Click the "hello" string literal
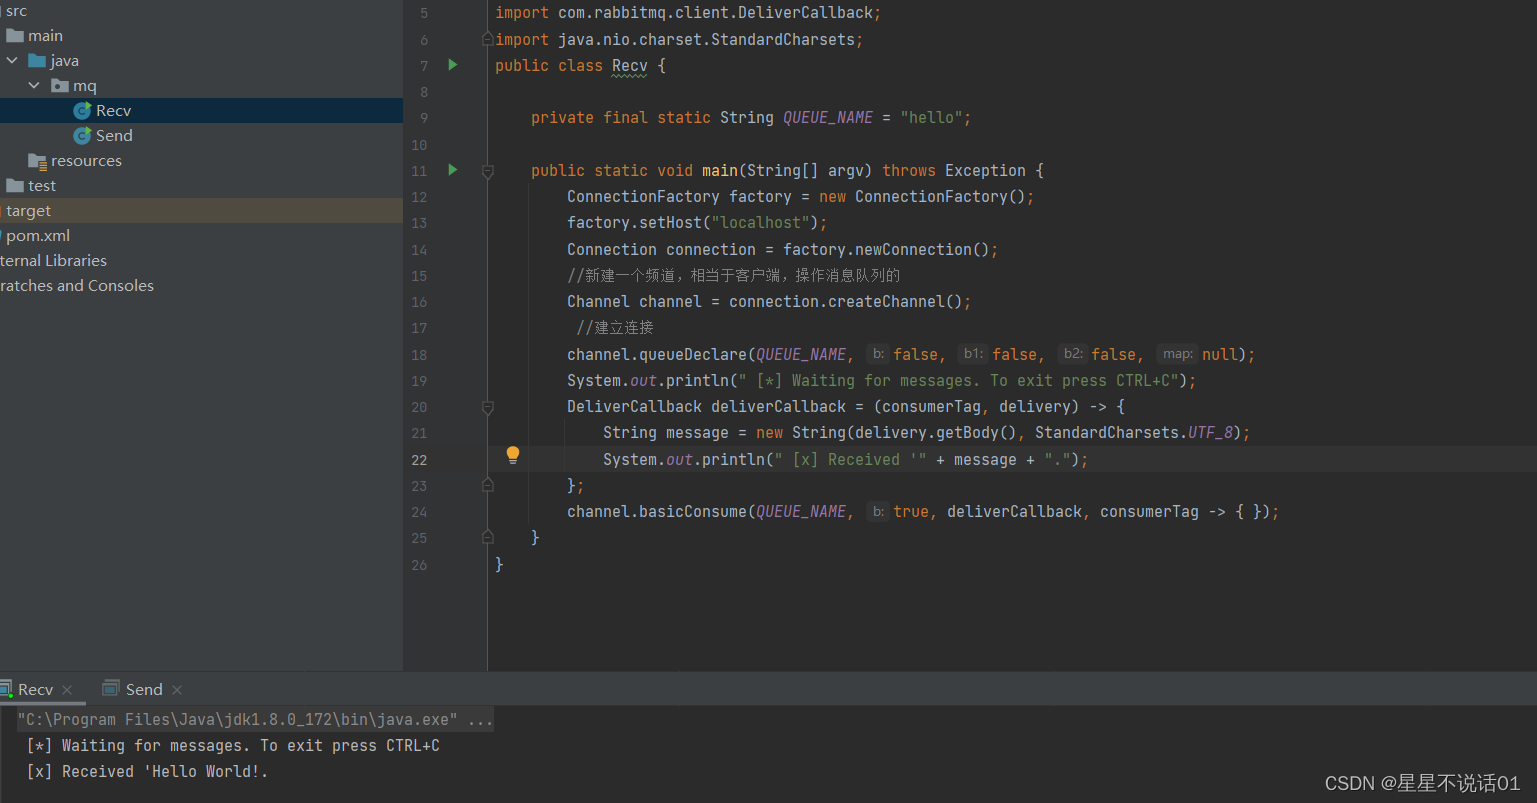1537x803 pixels. (931, 118)
